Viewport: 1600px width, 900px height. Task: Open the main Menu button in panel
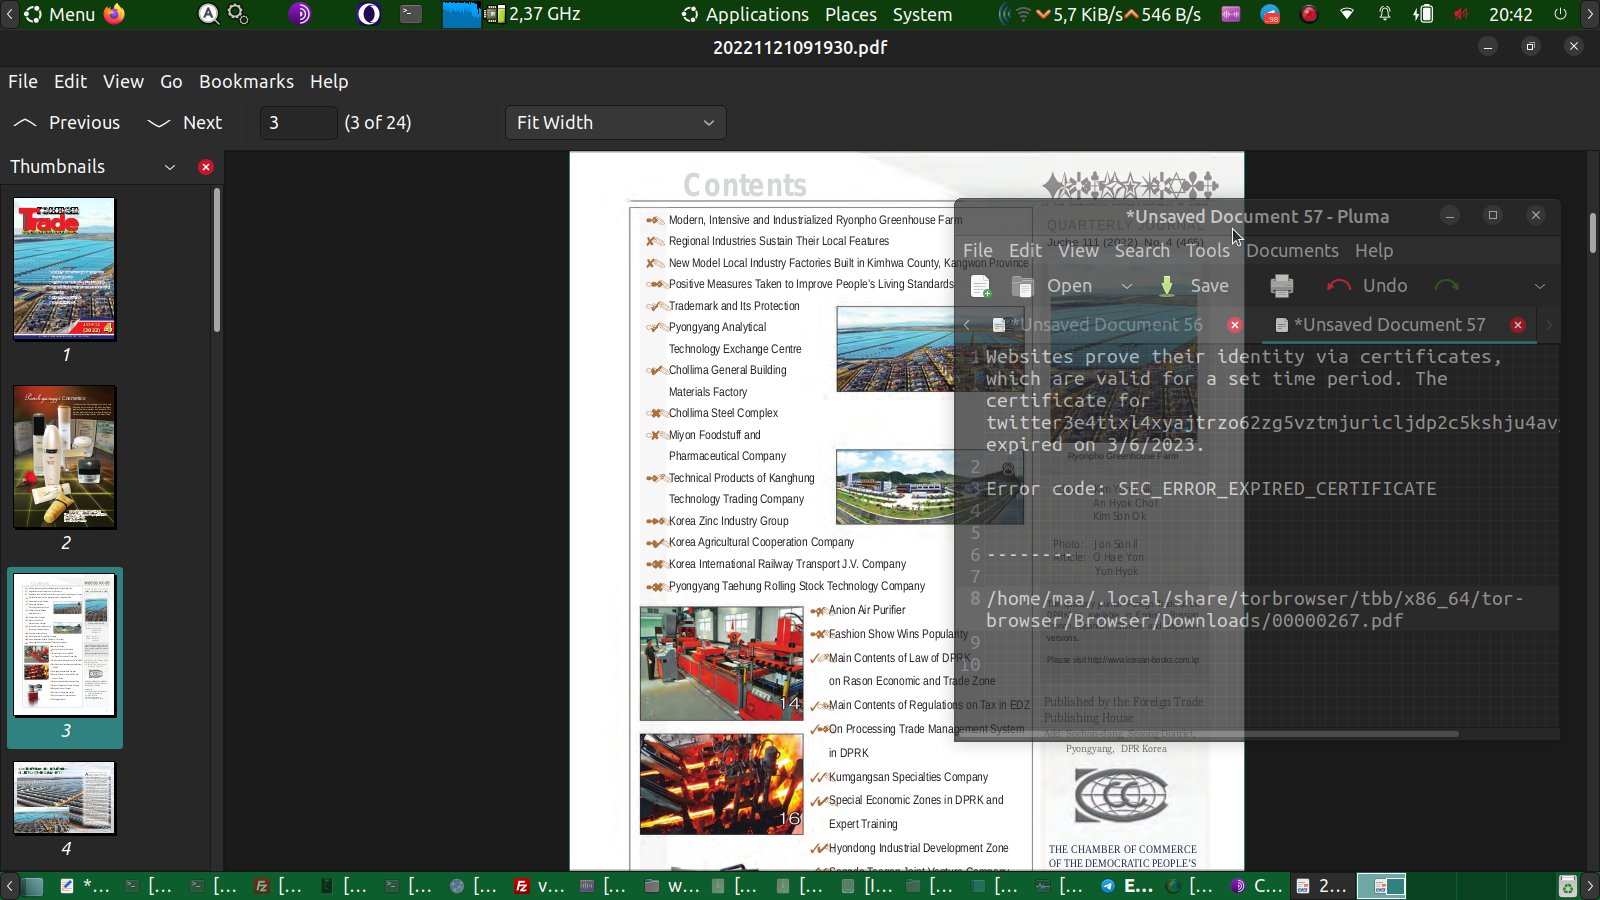[x=59, y=14]
